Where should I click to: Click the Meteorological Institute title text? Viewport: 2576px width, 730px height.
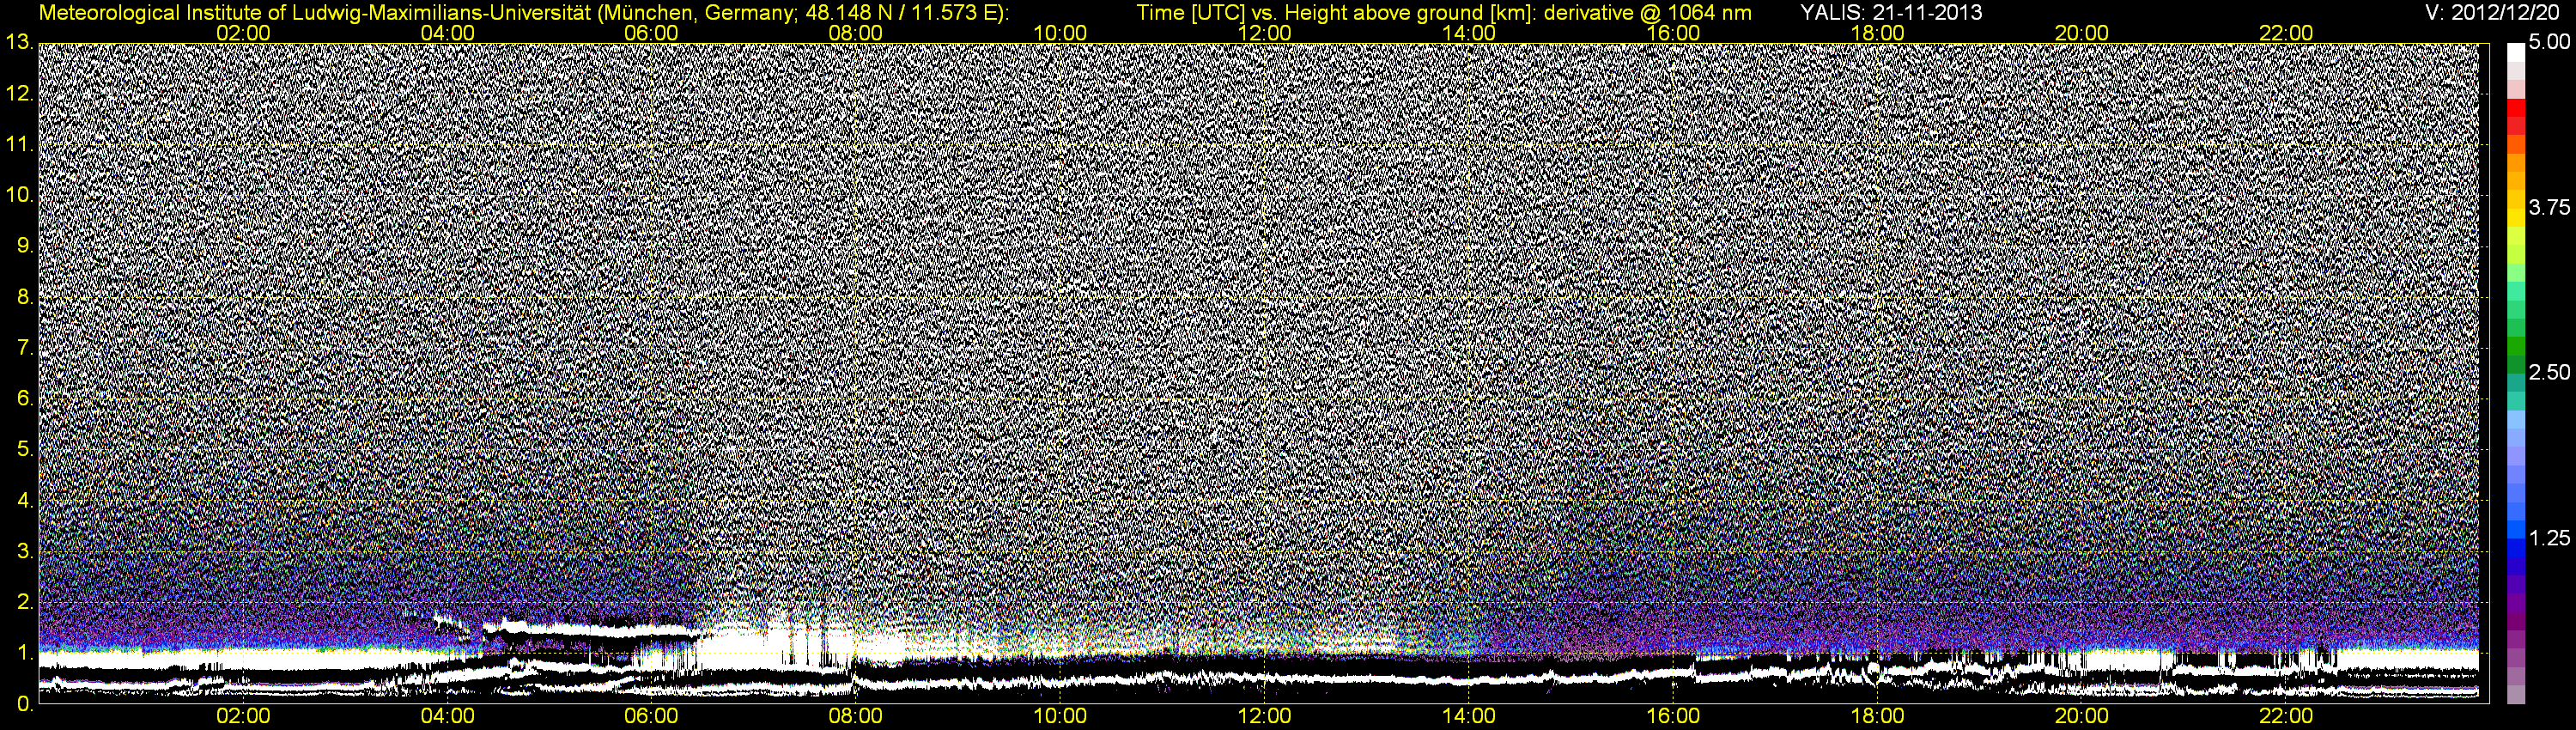click(x=523, y=13)
